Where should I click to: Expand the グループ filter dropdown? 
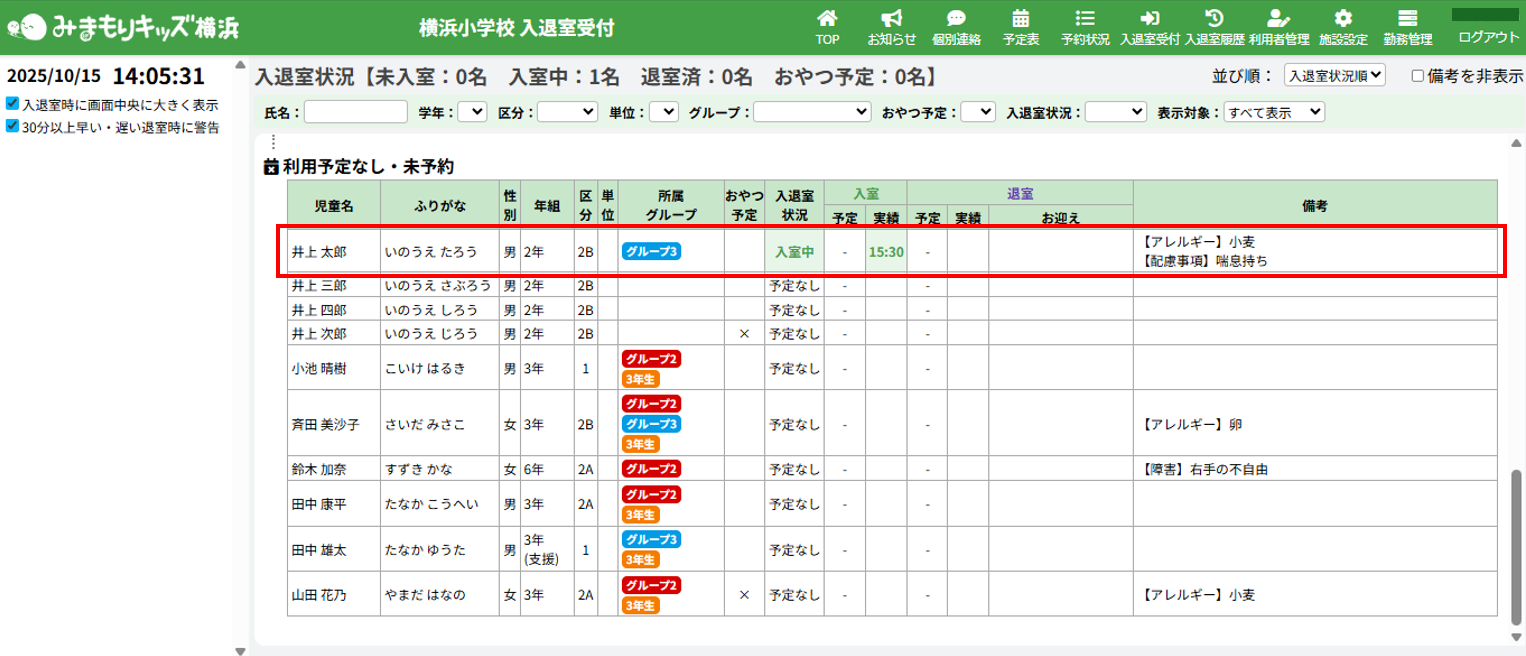point(812,113)
